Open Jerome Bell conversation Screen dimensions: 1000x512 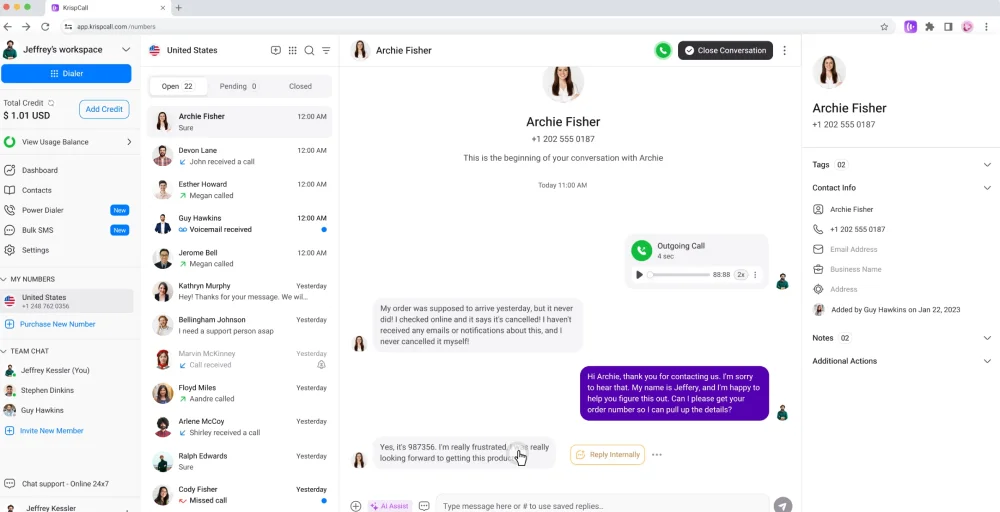(240, 258)
